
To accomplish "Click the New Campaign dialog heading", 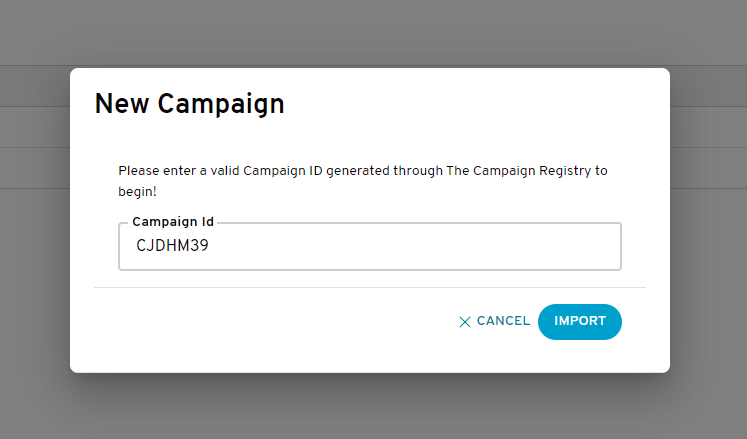I will 189,103.
